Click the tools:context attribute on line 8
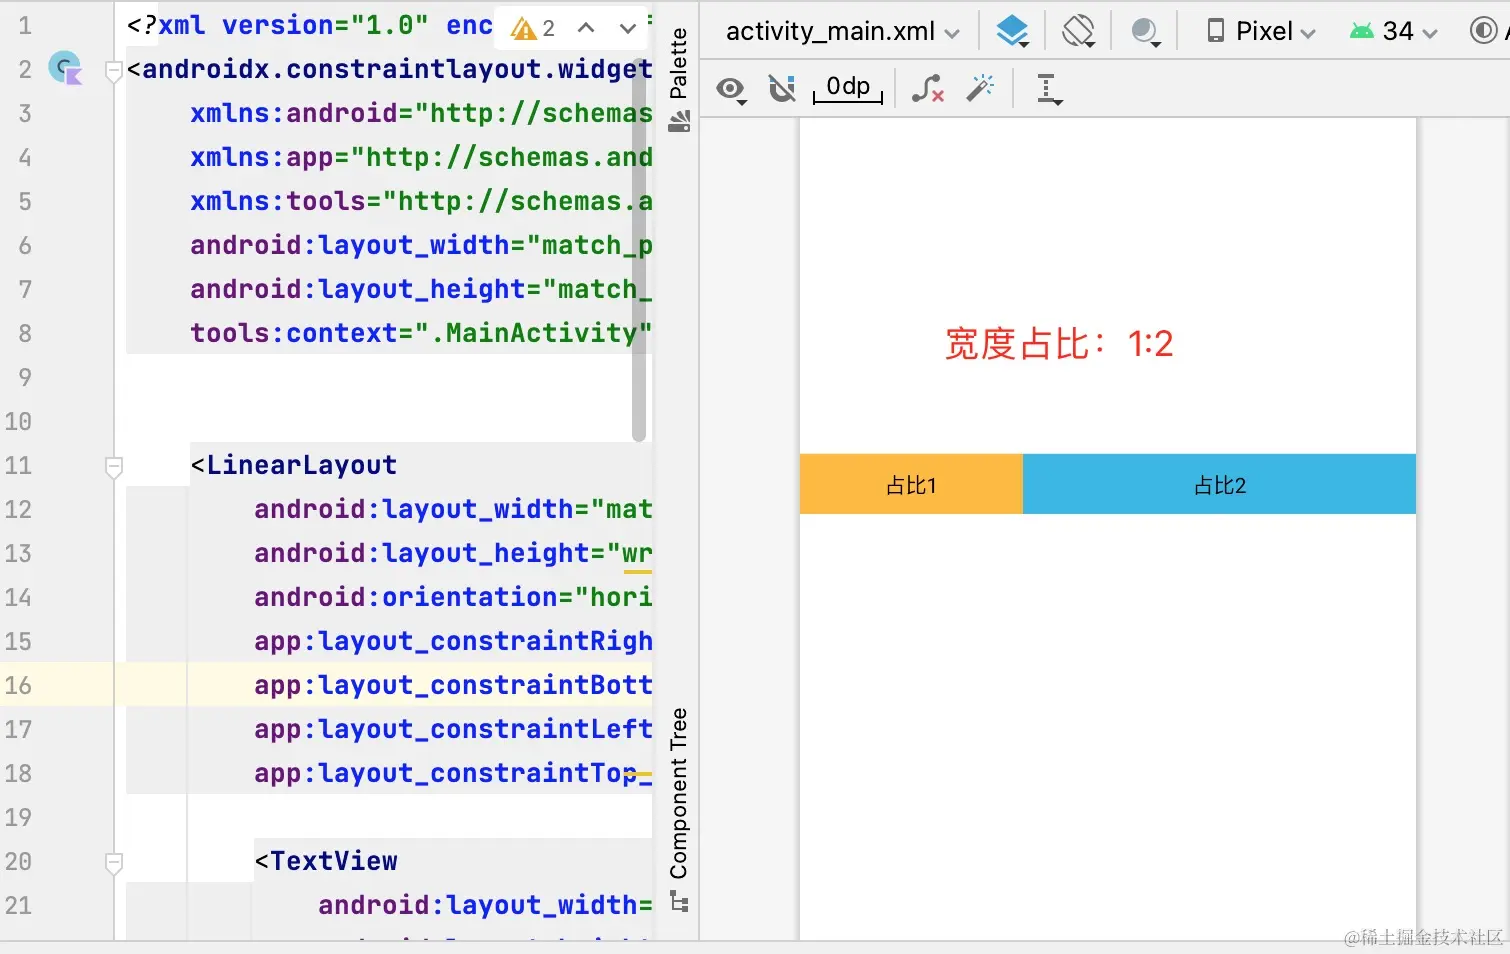 click(x=421, y=333)
